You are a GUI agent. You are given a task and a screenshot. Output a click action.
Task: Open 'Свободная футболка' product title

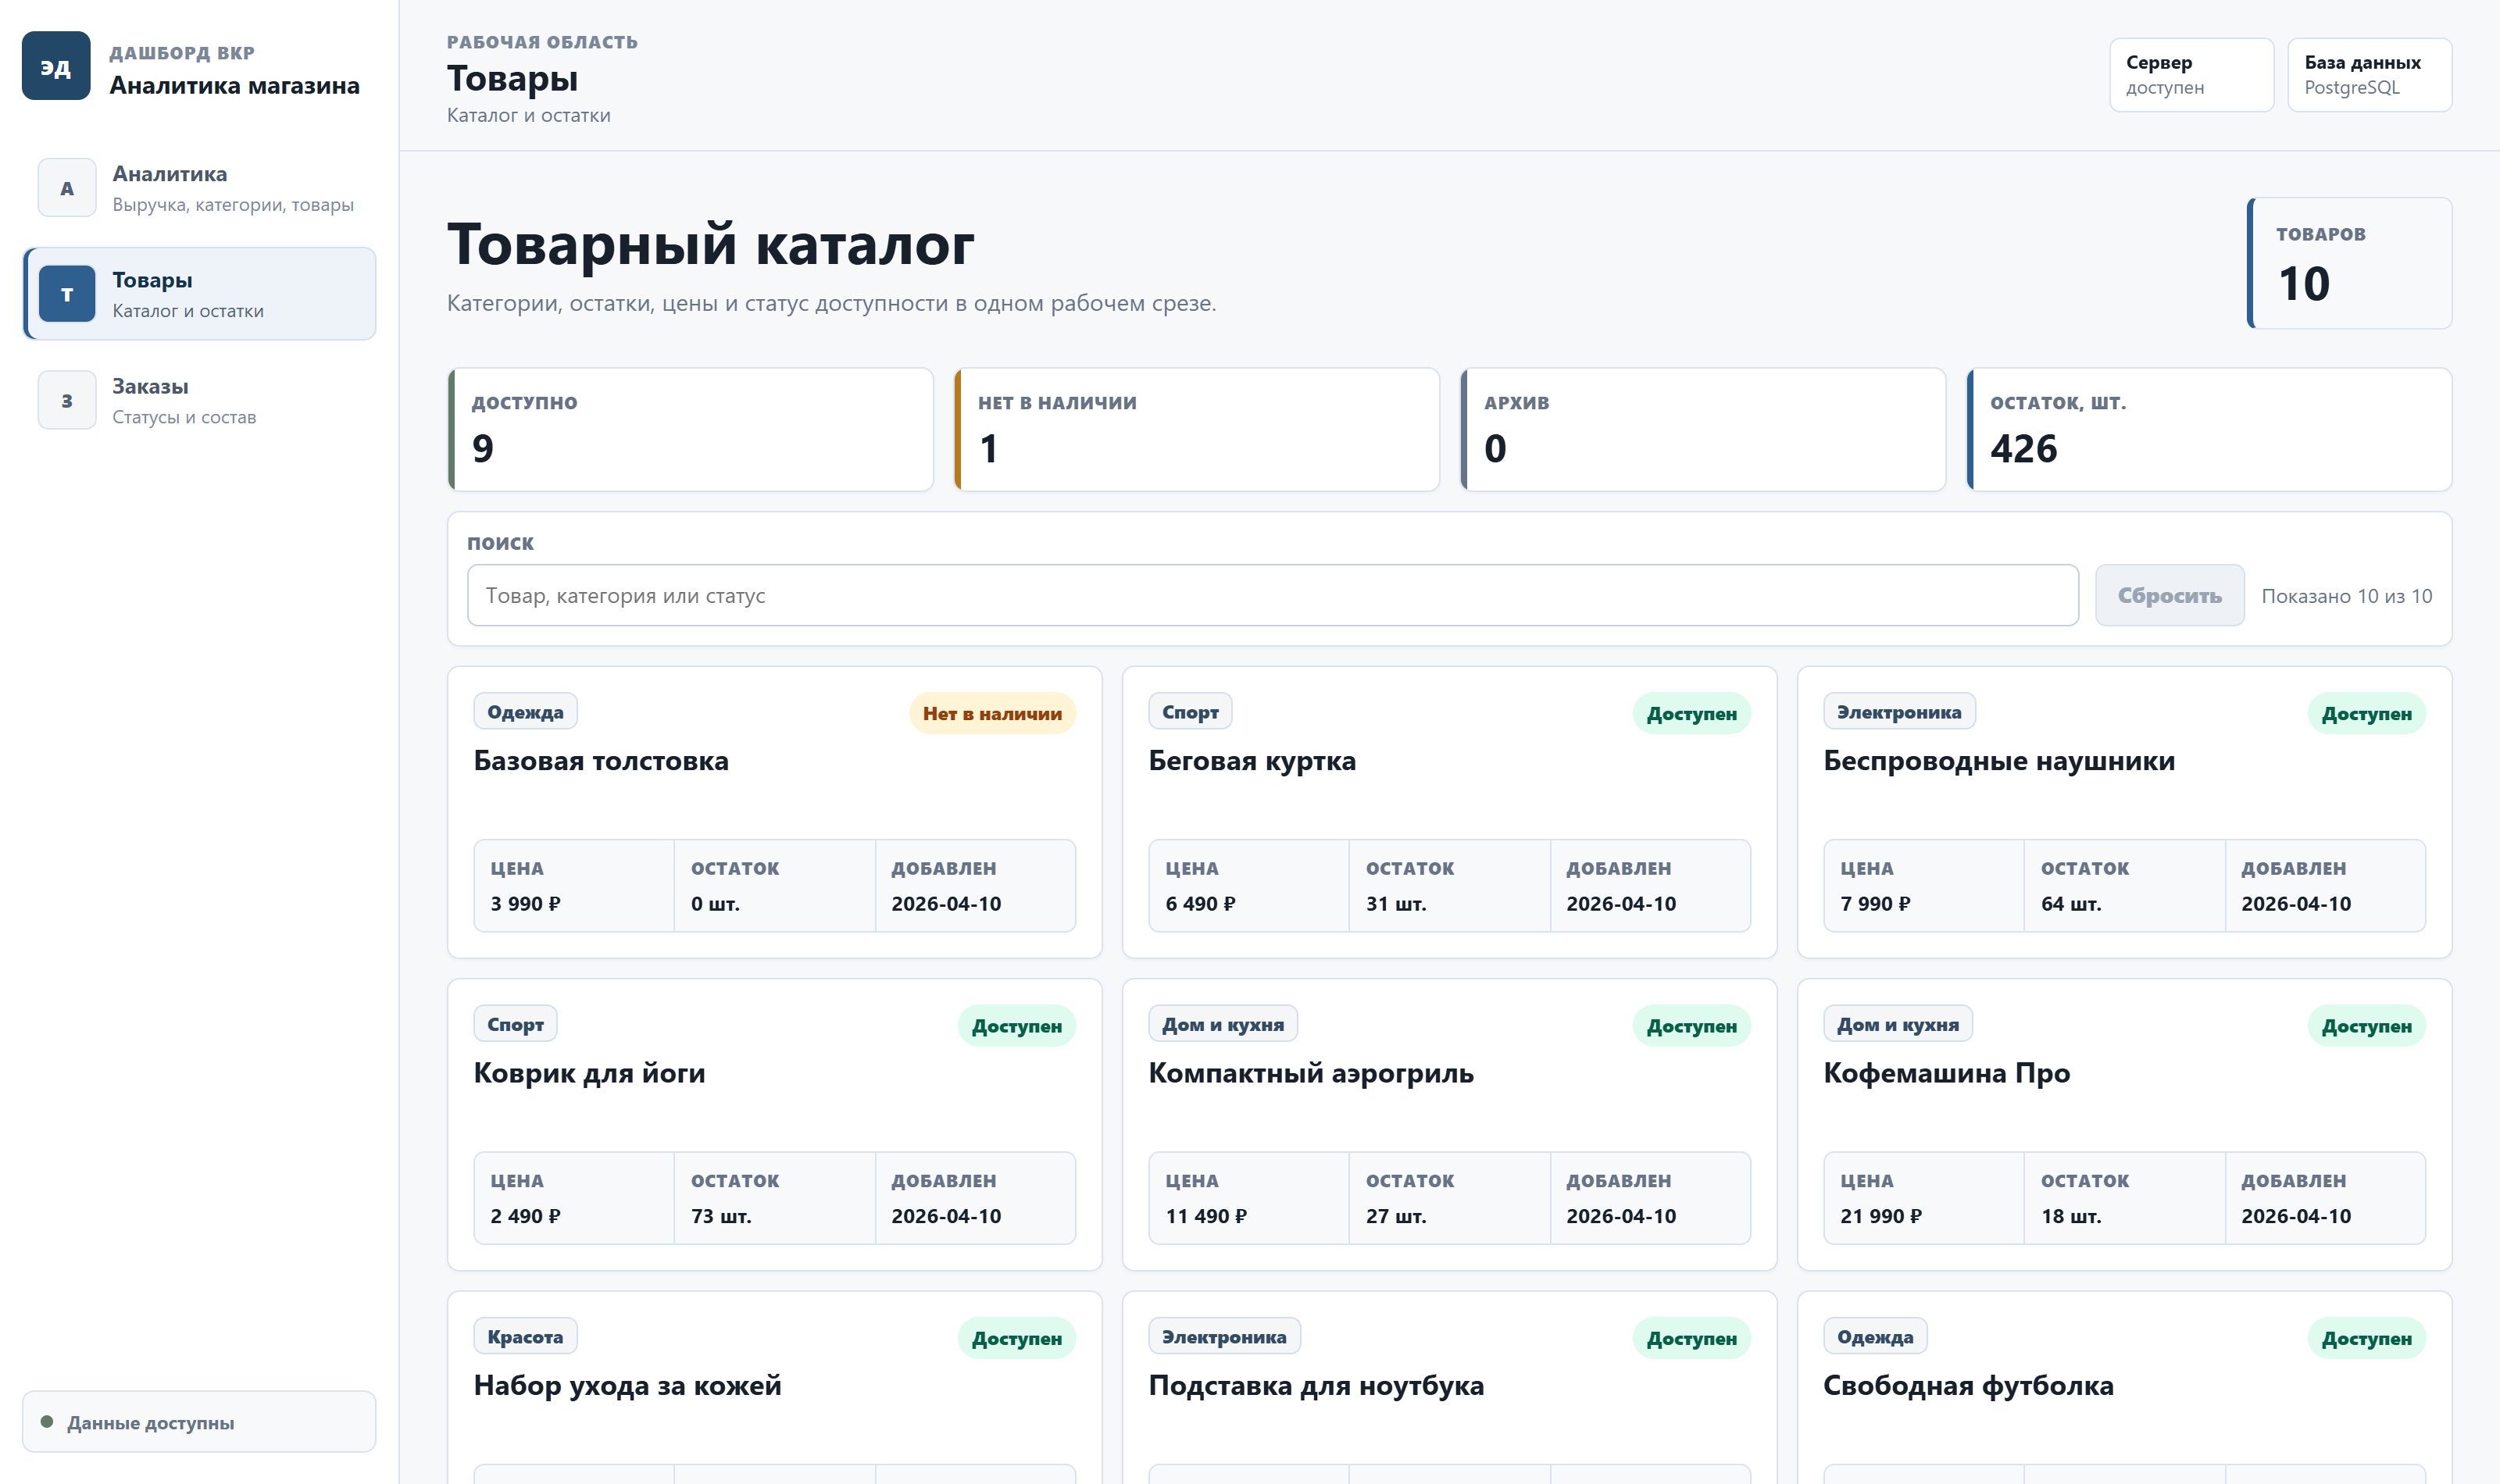(x=1968, y=1385)
